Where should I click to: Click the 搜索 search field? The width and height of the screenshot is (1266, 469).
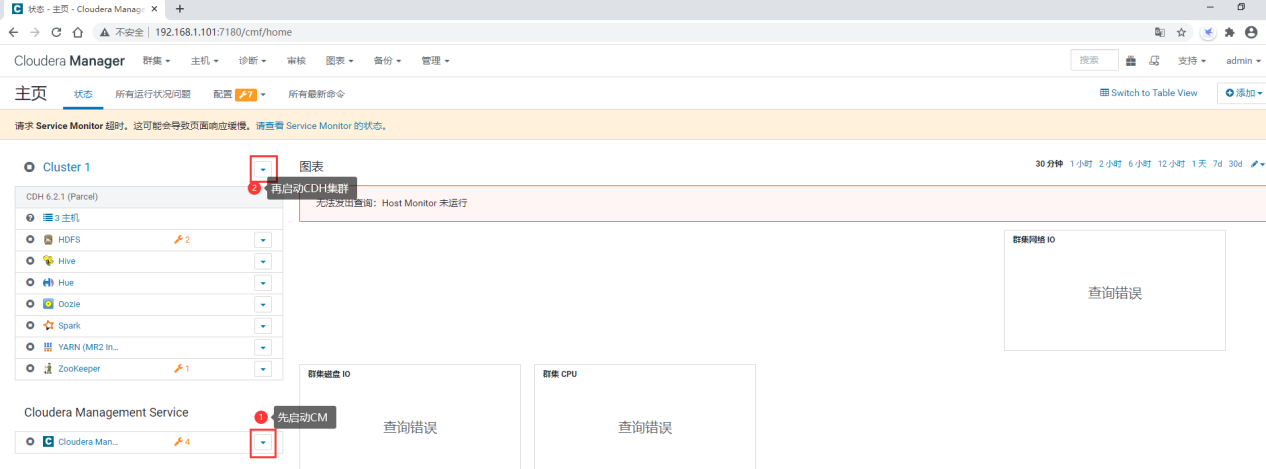1094,61
